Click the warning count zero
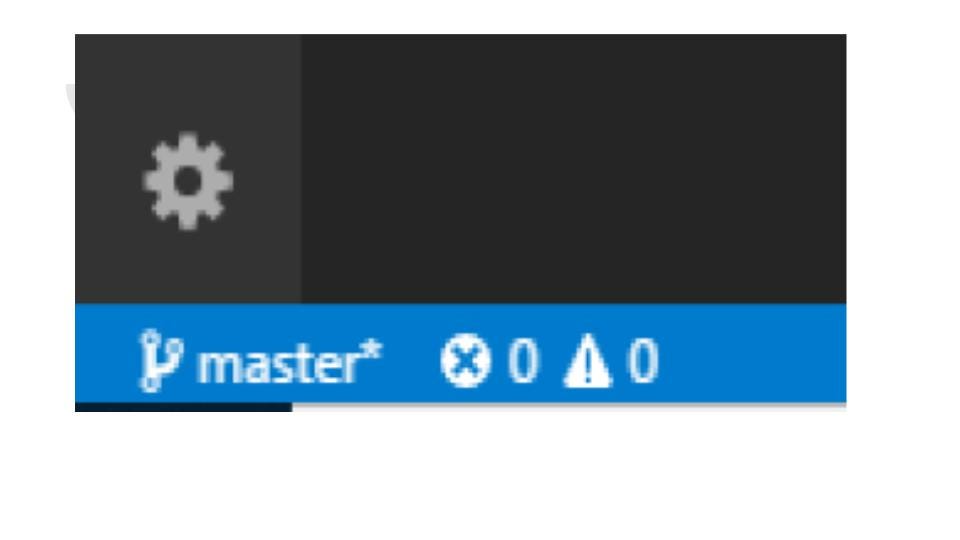Image resolution: width=960 pixels, height=540 pixels. click(x=642, y=361)
